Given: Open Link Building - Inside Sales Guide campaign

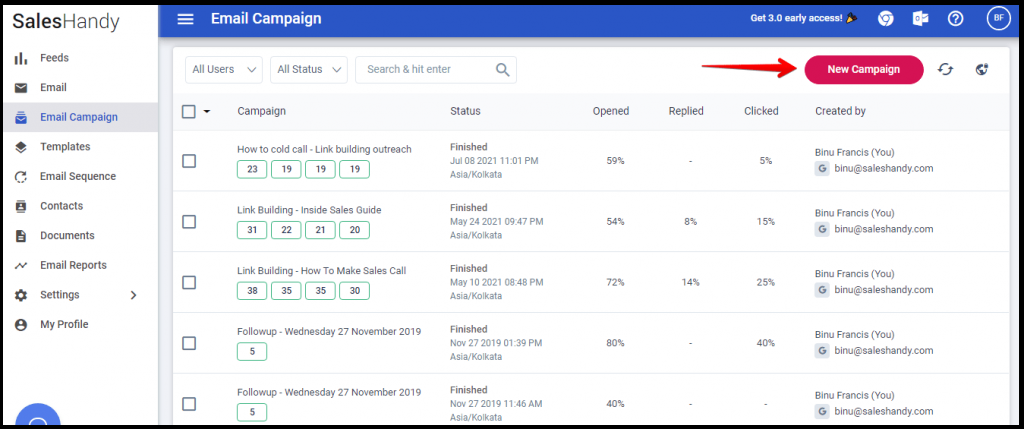Looking at the screenshot, I should 309,210.
